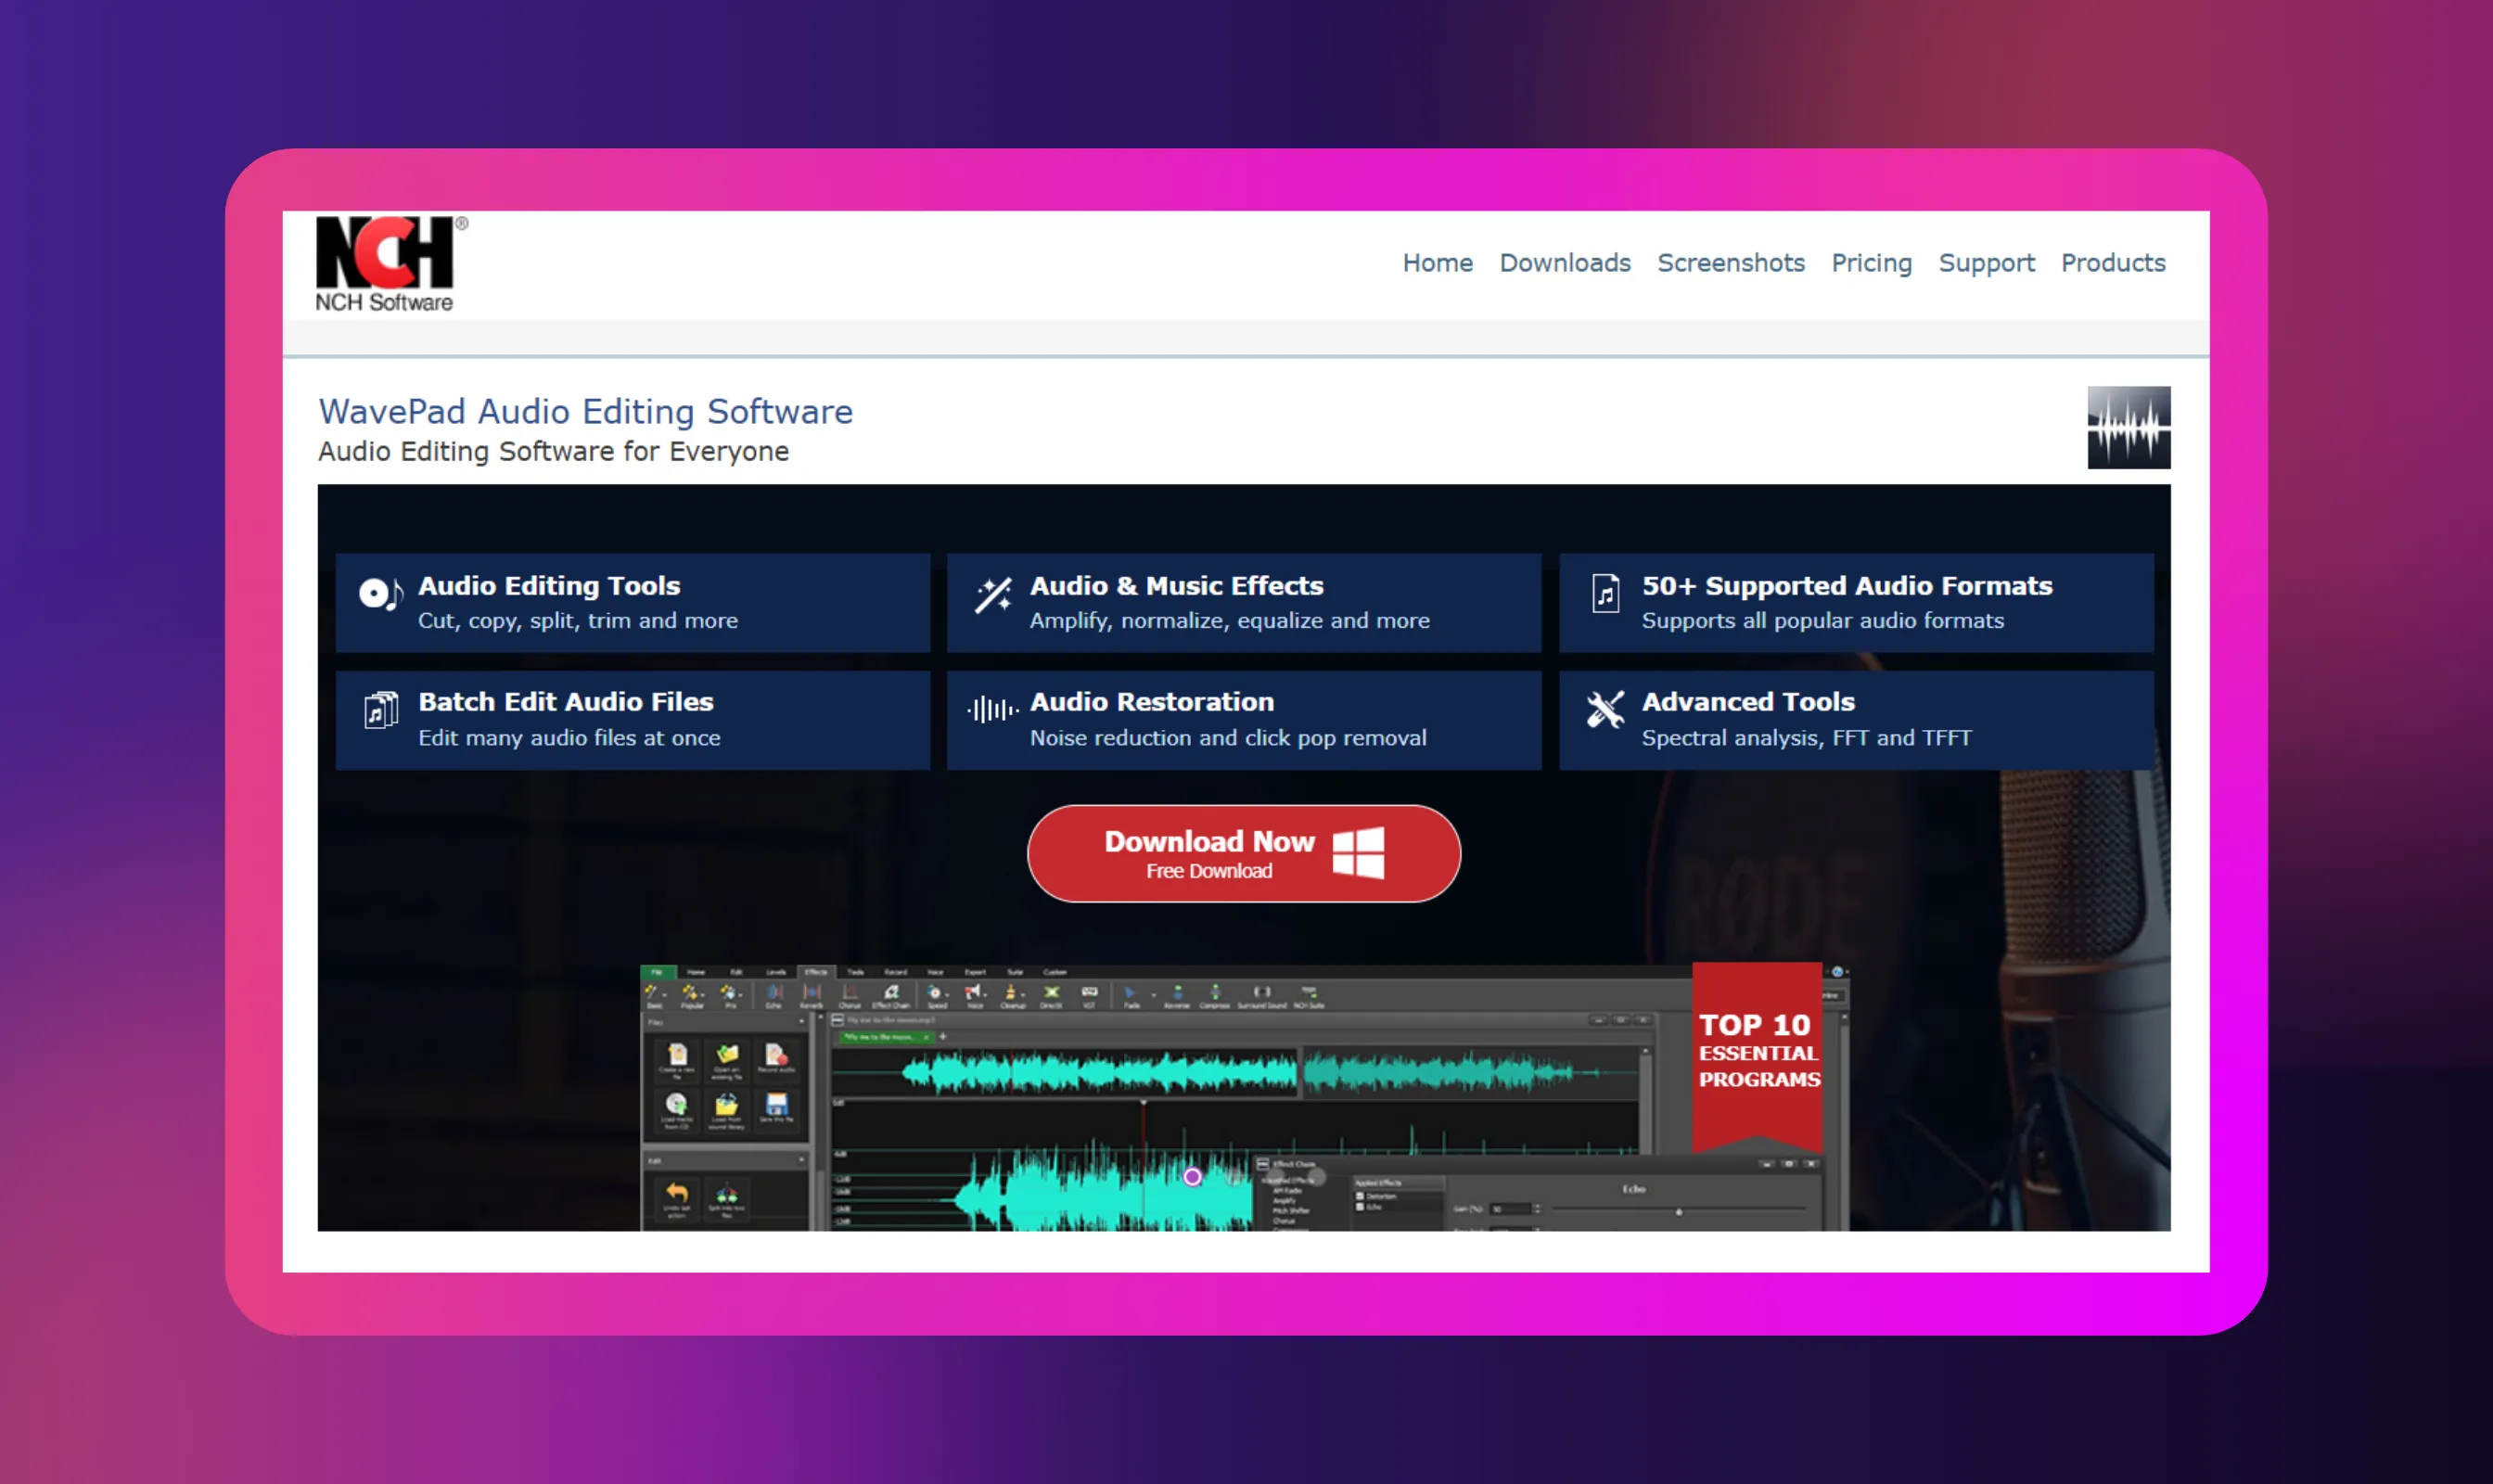Click the Advanced Tools wrench icon
Viewport: 2493px width, 1484px height.
pos(1605,710)
